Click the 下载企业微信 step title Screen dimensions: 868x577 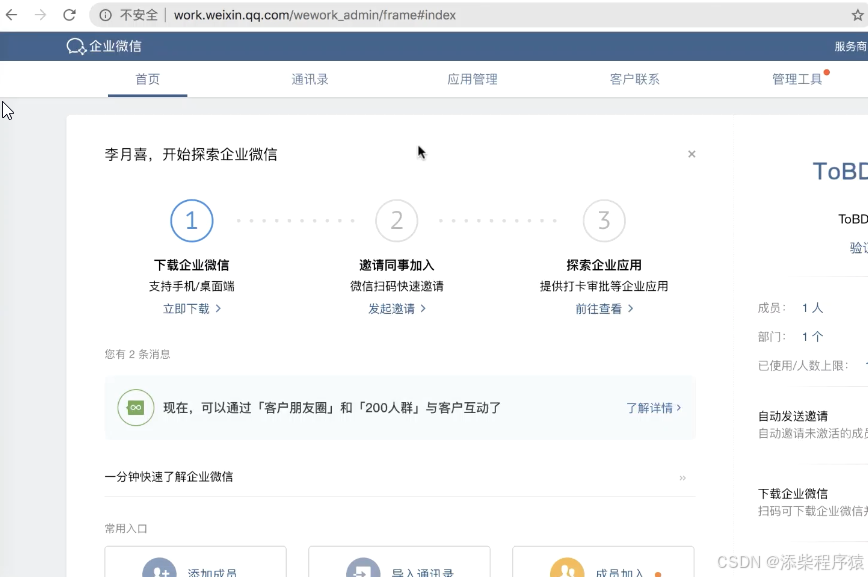click(x=192, y=265)
